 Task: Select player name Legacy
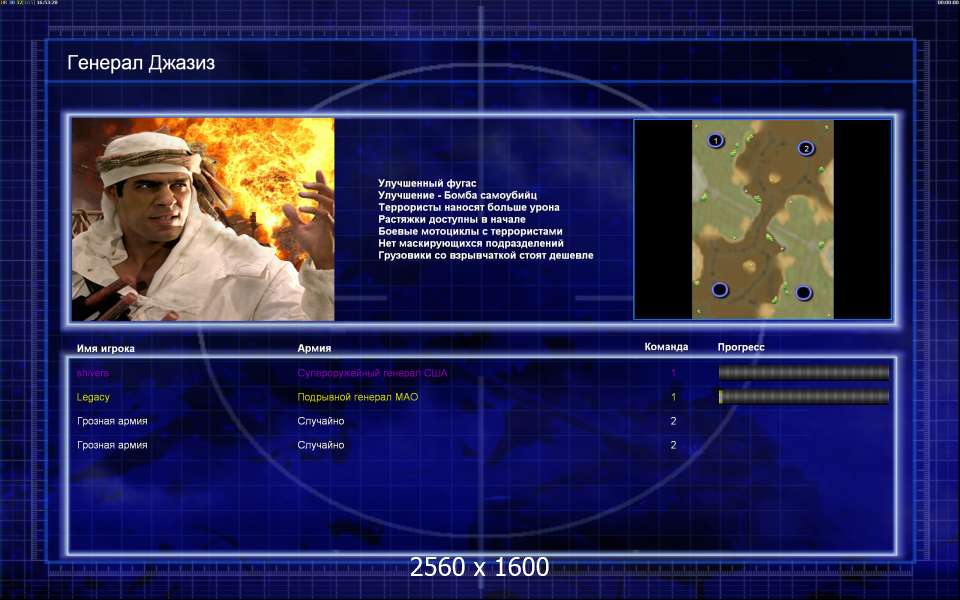coord(93,397)
